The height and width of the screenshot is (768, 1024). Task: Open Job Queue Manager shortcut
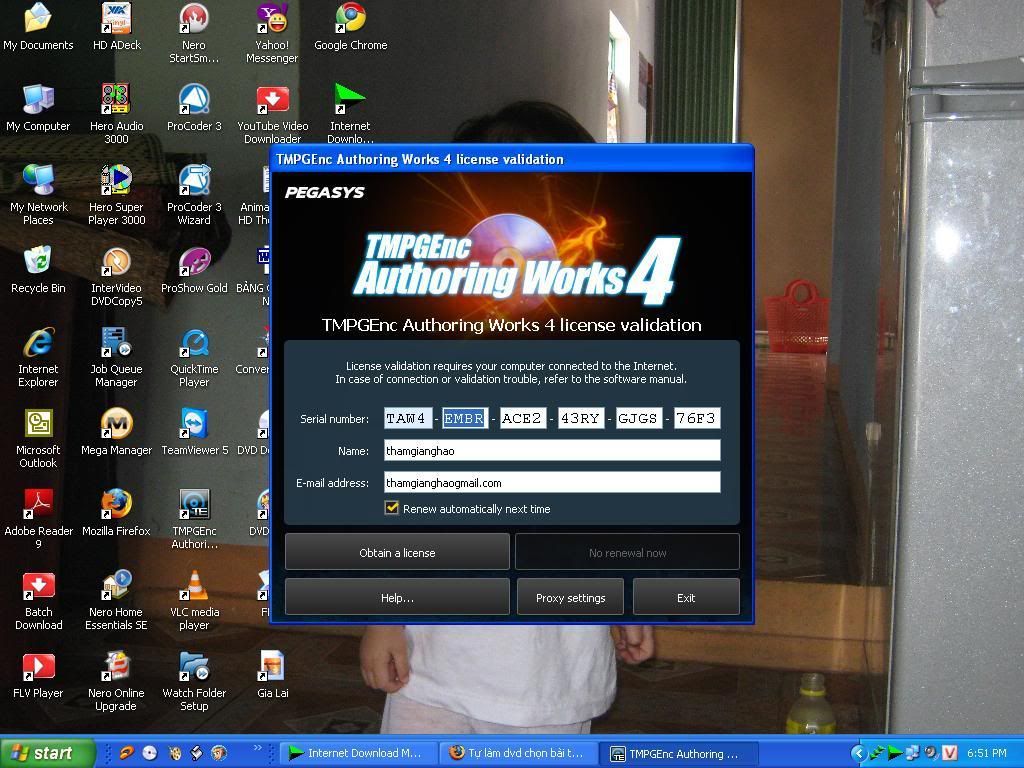point(116,357)
